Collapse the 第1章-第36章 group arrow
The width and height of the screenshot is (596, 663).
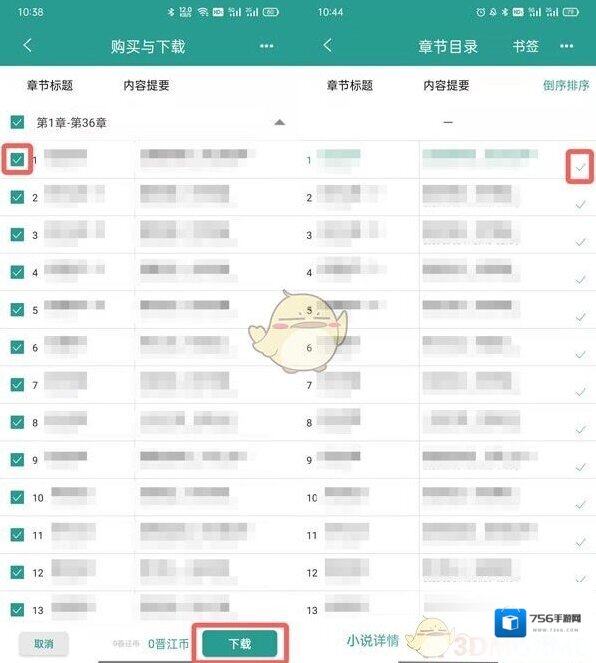pos(279,123)
